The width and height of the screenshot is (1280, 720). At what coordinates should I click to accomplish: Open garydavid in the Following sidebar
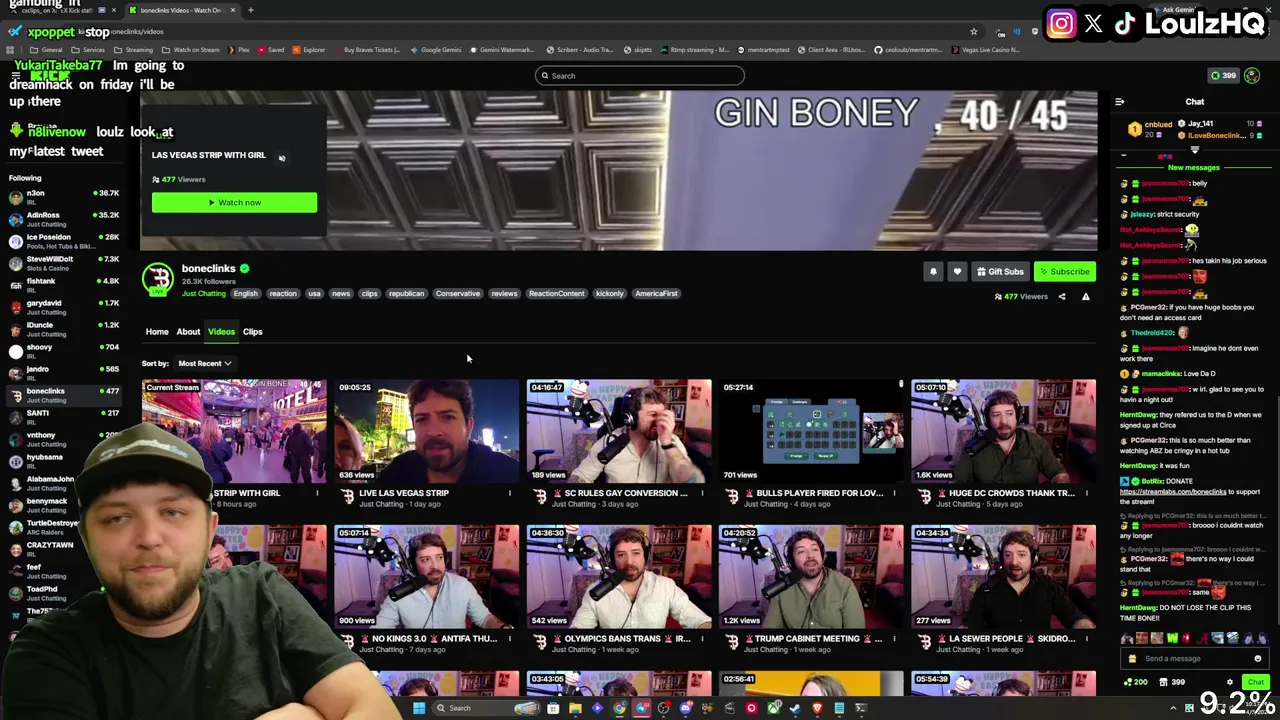64,307
